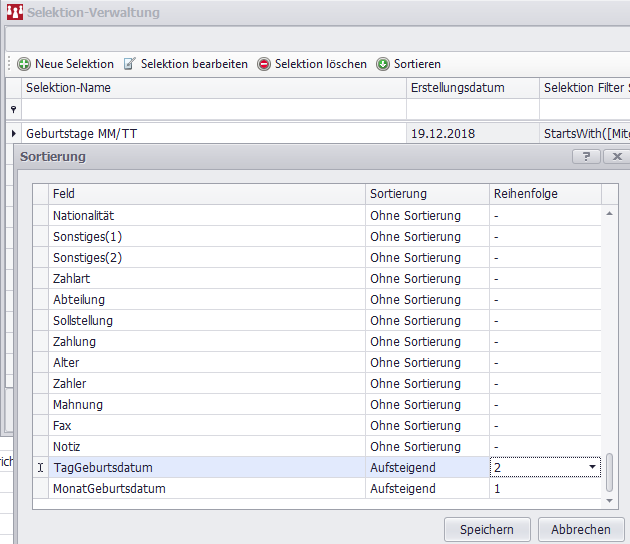Open Reihenfolge dropdown for TagGeburtsdatum
This screenshot has width=630, height=544.
[592, 468]
